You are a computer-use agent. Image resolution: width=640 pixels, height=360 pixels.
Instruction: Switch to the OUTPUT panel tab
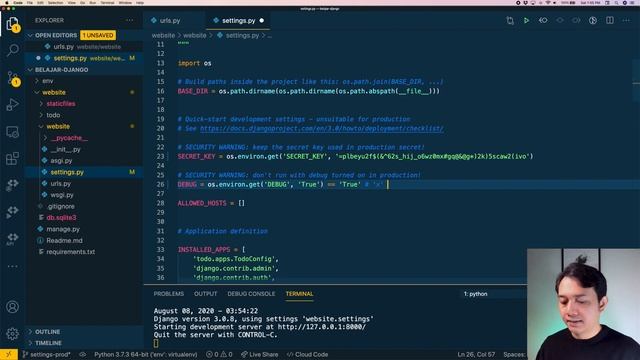(205, 294)
